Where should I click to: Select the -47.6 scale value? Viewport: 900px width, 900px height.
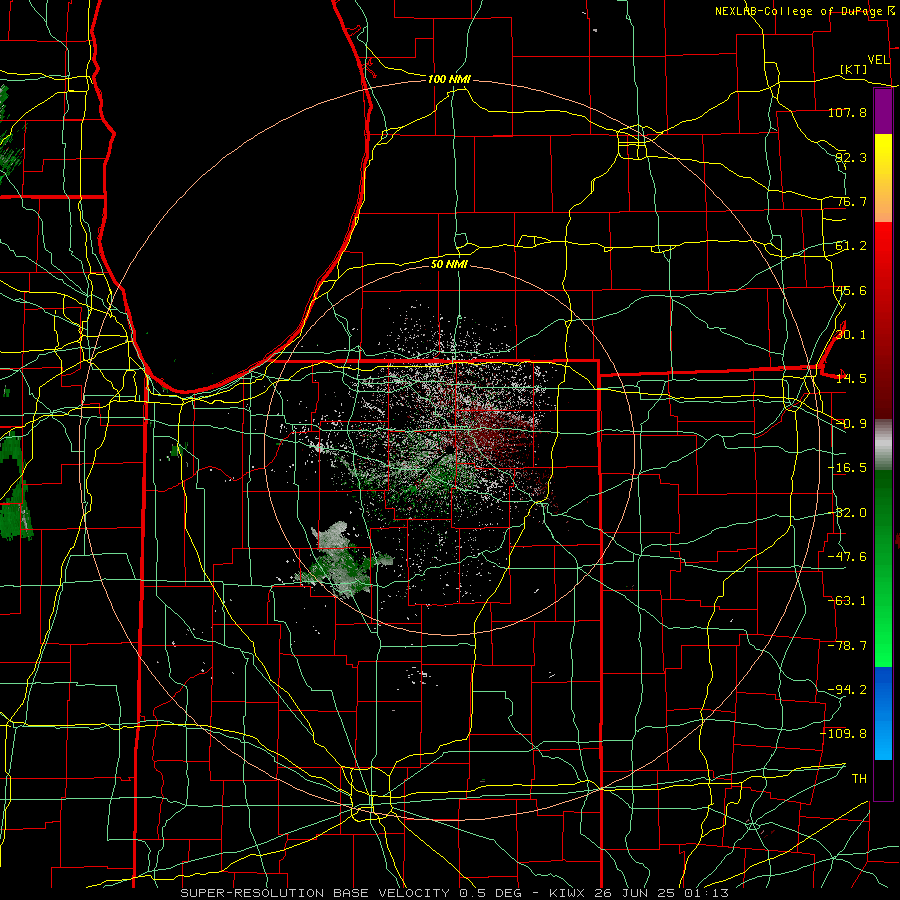847,557
